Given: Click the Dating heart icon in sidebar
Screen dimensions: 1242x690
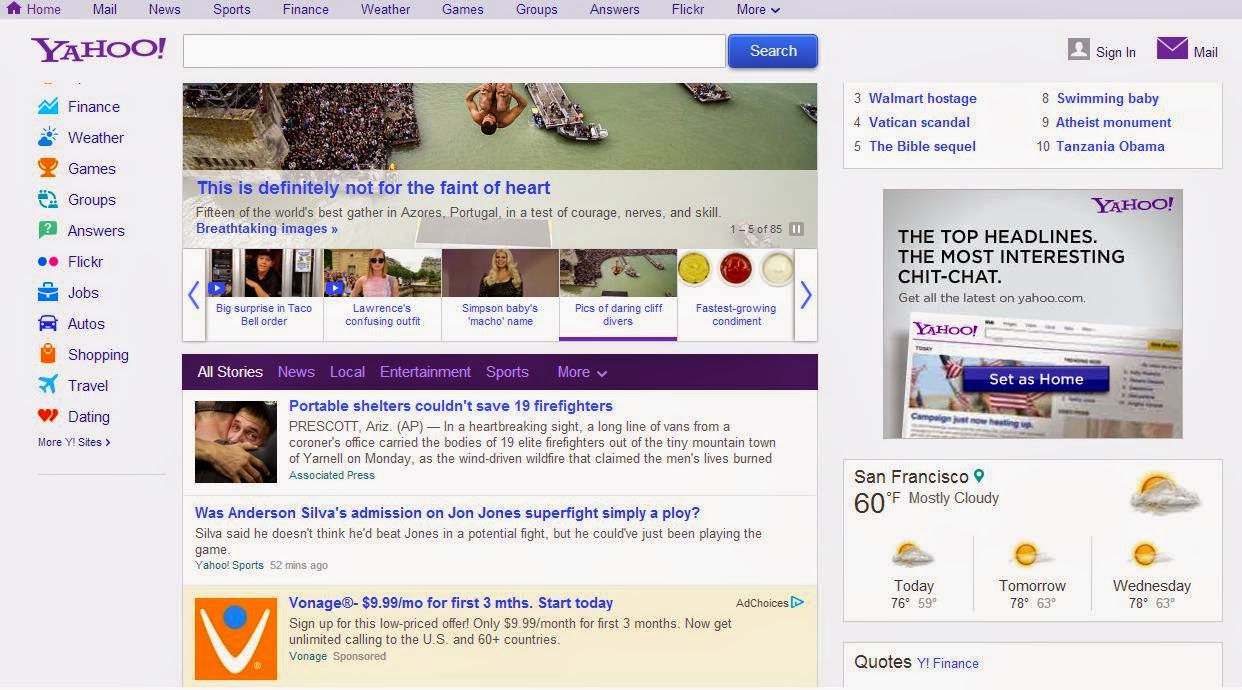Looking at the screenshot, I should click(48, 416).
